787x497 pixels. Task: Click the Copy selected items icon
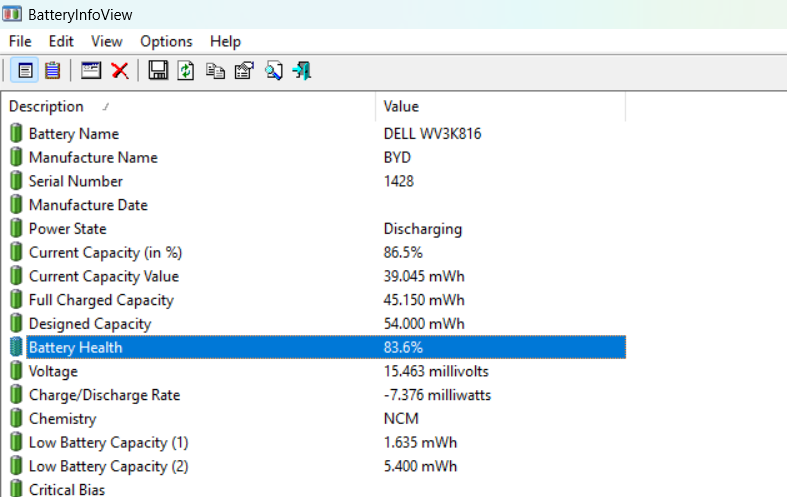[215, 70]
